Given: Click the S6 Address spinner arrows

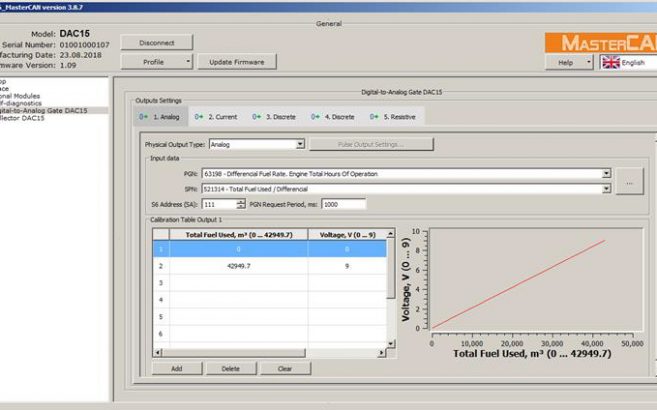Looking at the screenshot, I should (x=241, y=204).
